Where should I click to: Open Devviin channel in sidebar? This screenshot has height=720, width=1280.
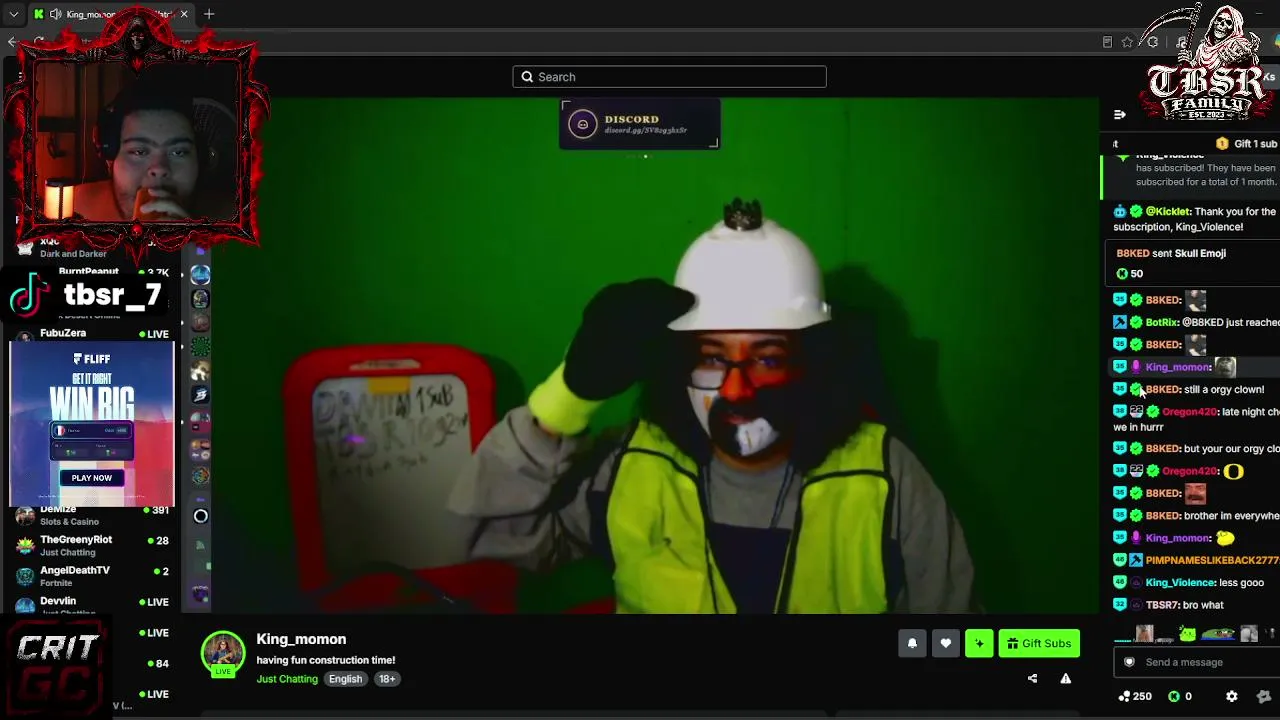click(92, 605)
